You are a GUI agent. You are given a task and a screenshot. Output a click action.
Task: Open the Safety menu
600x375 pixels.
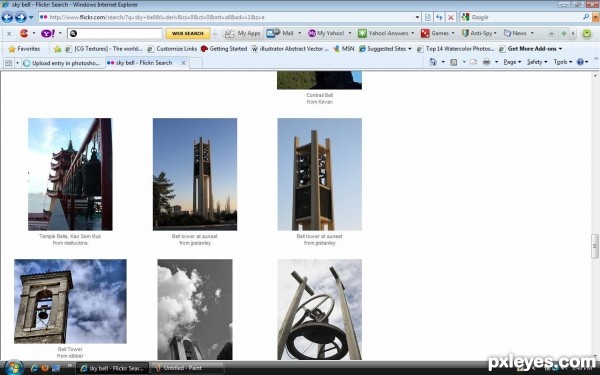tap(536, 62)
